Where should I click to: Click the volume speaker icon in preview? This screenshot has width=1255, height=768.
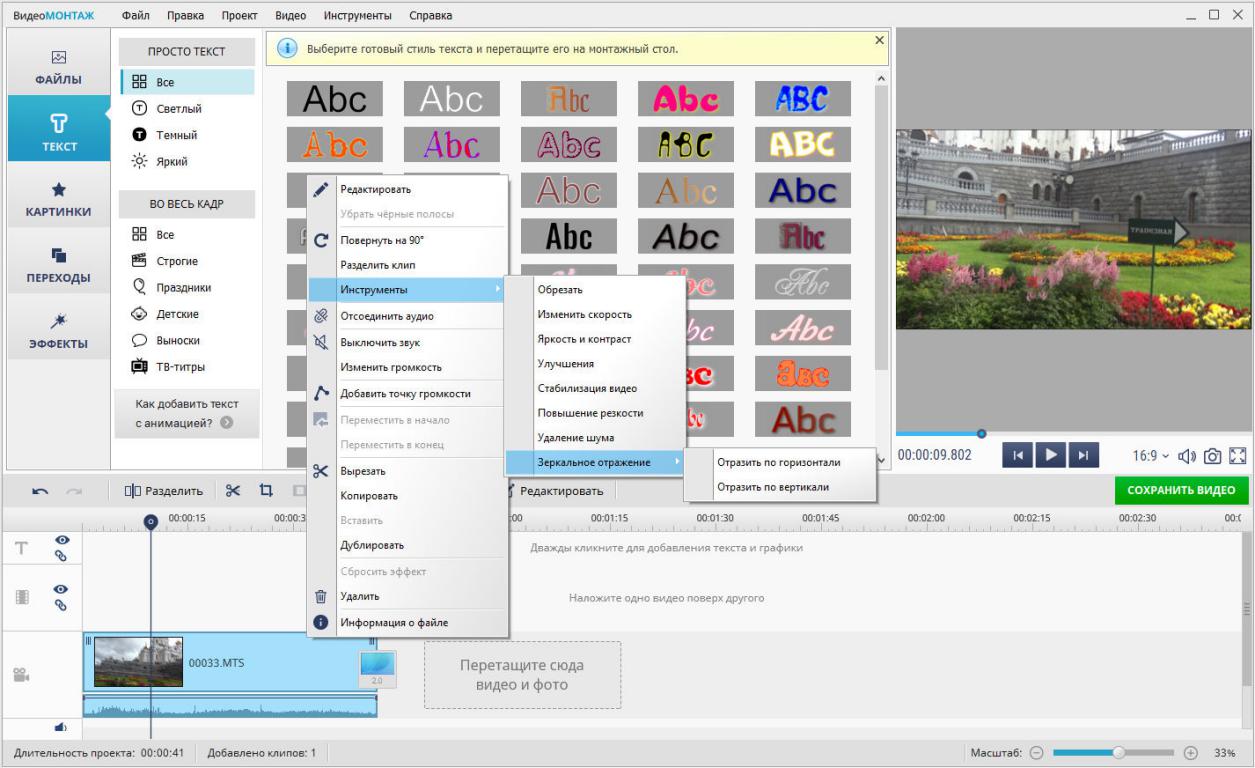pos(1187,456)
